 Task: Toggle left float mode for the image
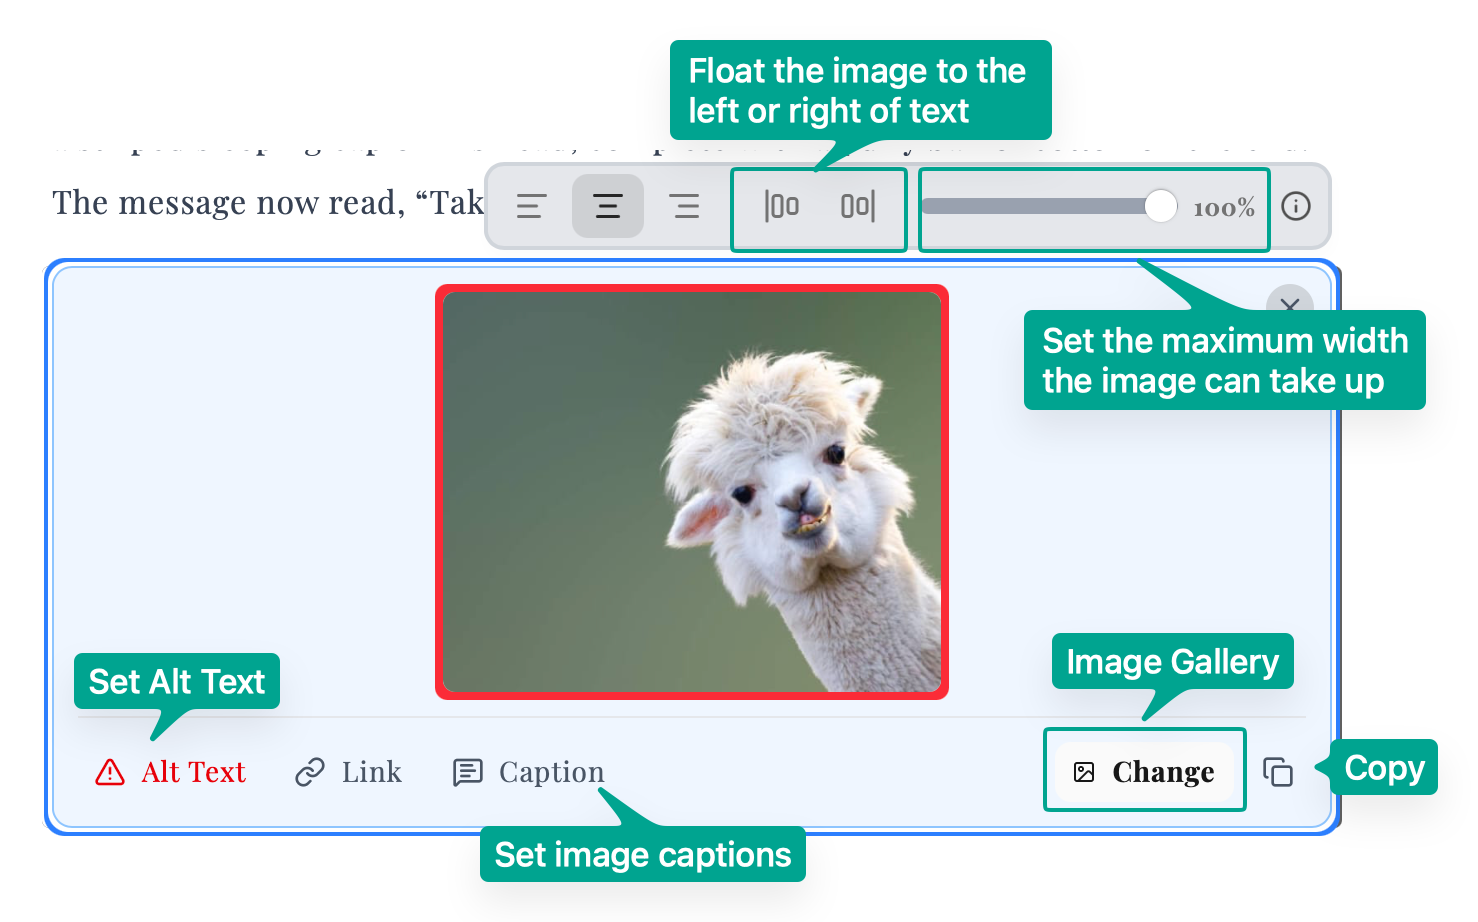coord(783,206)
